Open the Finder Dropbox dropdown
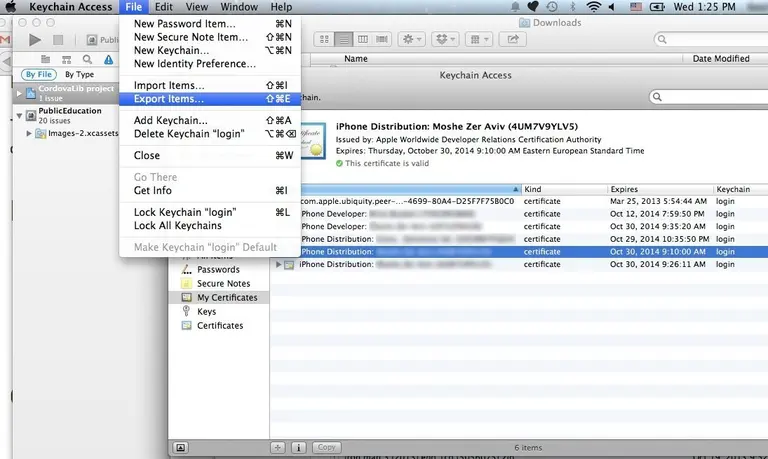 coord(445,39)
